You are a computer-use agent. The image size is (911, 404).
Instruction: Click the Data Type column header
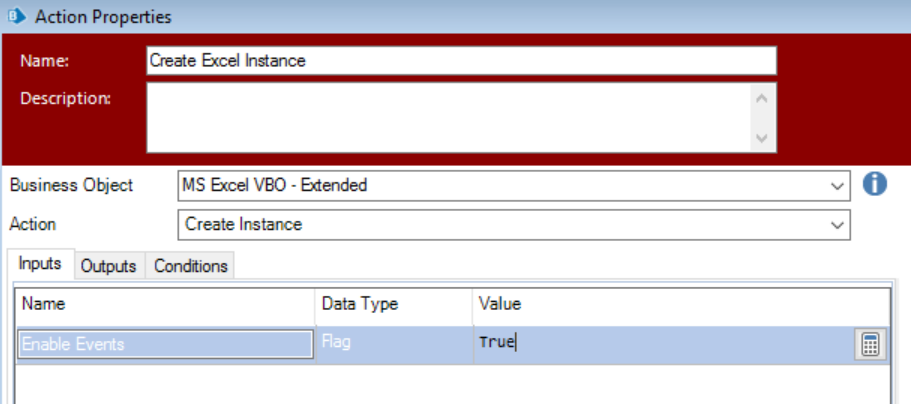tap(394, 304)
